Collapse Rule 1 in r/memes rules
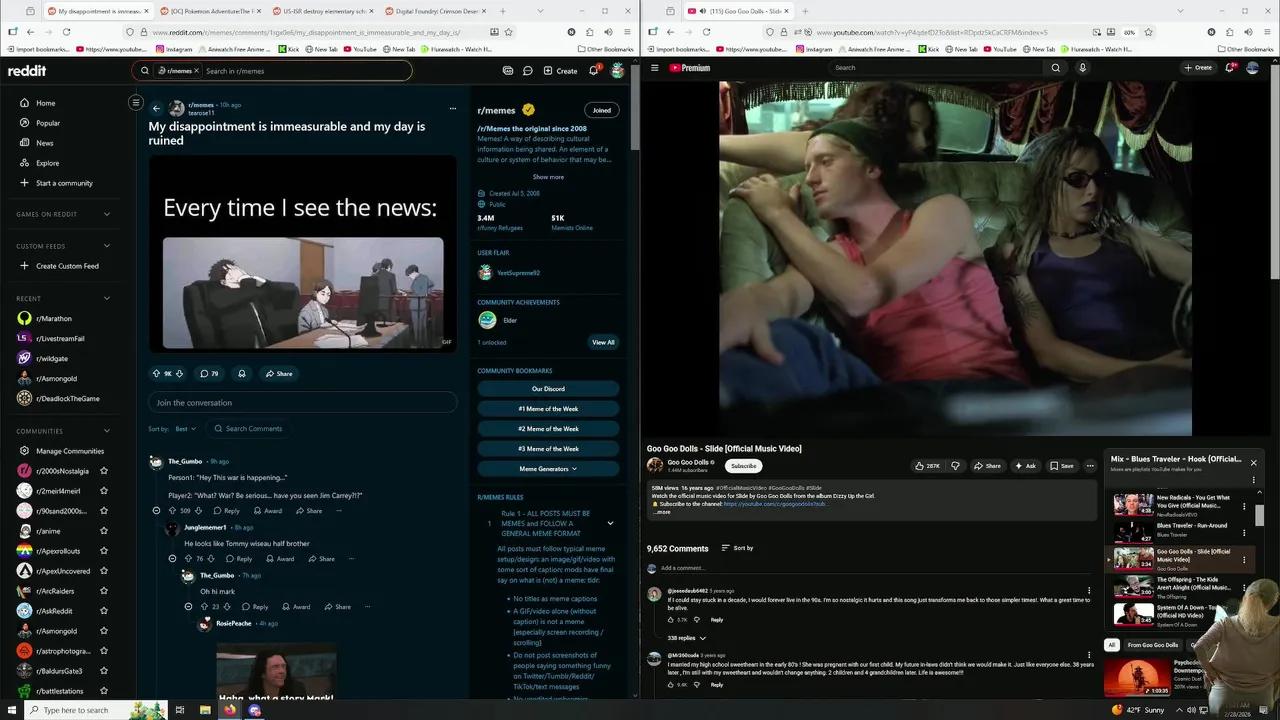 (610, 523)
